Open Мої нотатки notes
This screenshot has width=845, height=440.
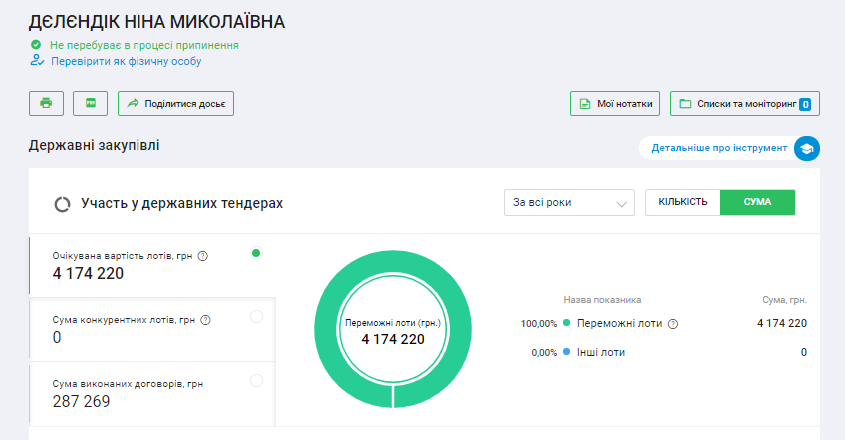pyautogui.click(x=615, y=104)
